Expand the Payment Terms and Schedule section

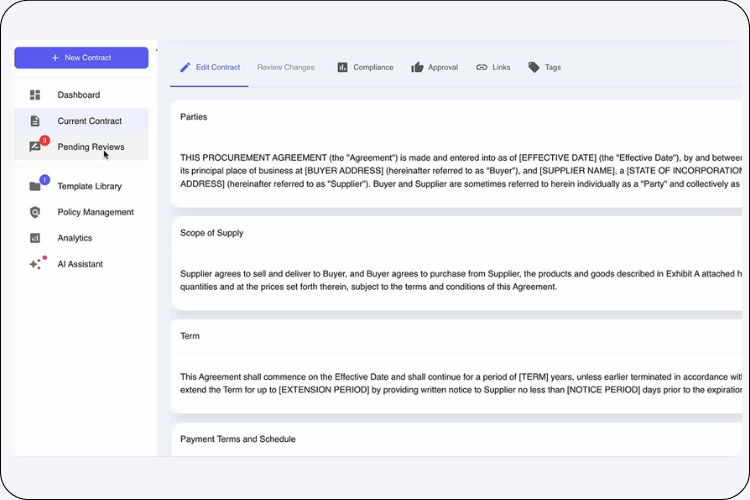point(237,439)
